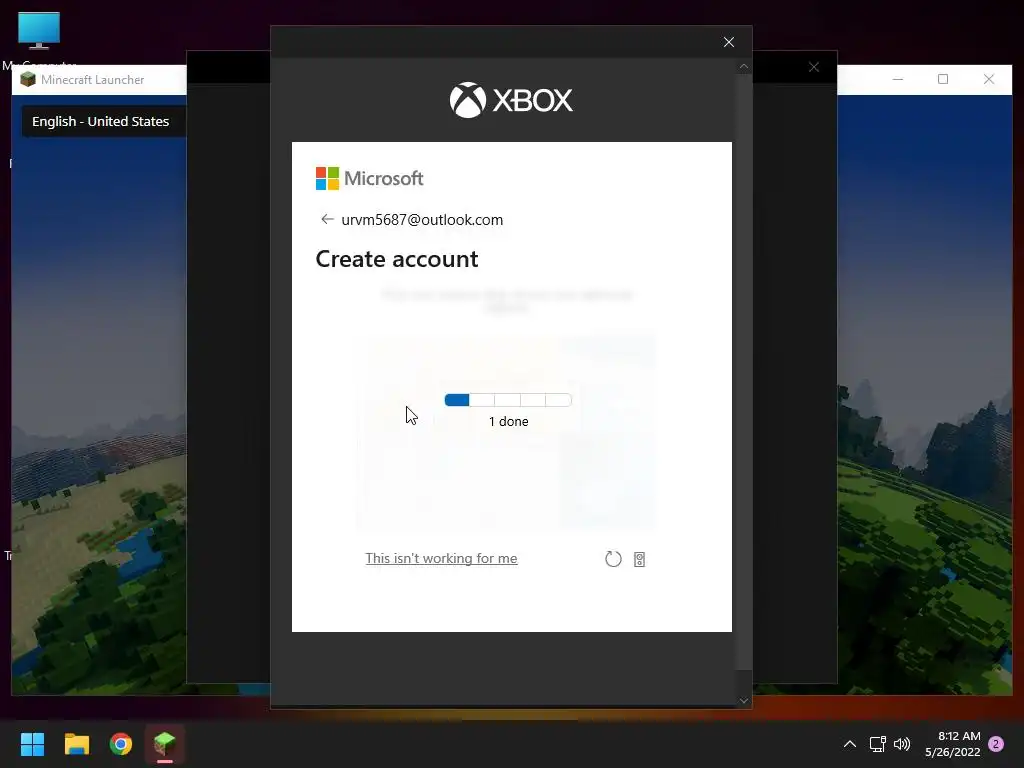Click the Minecraft Launcher title bar icon

pyautogui.click(x=28, y=80)
